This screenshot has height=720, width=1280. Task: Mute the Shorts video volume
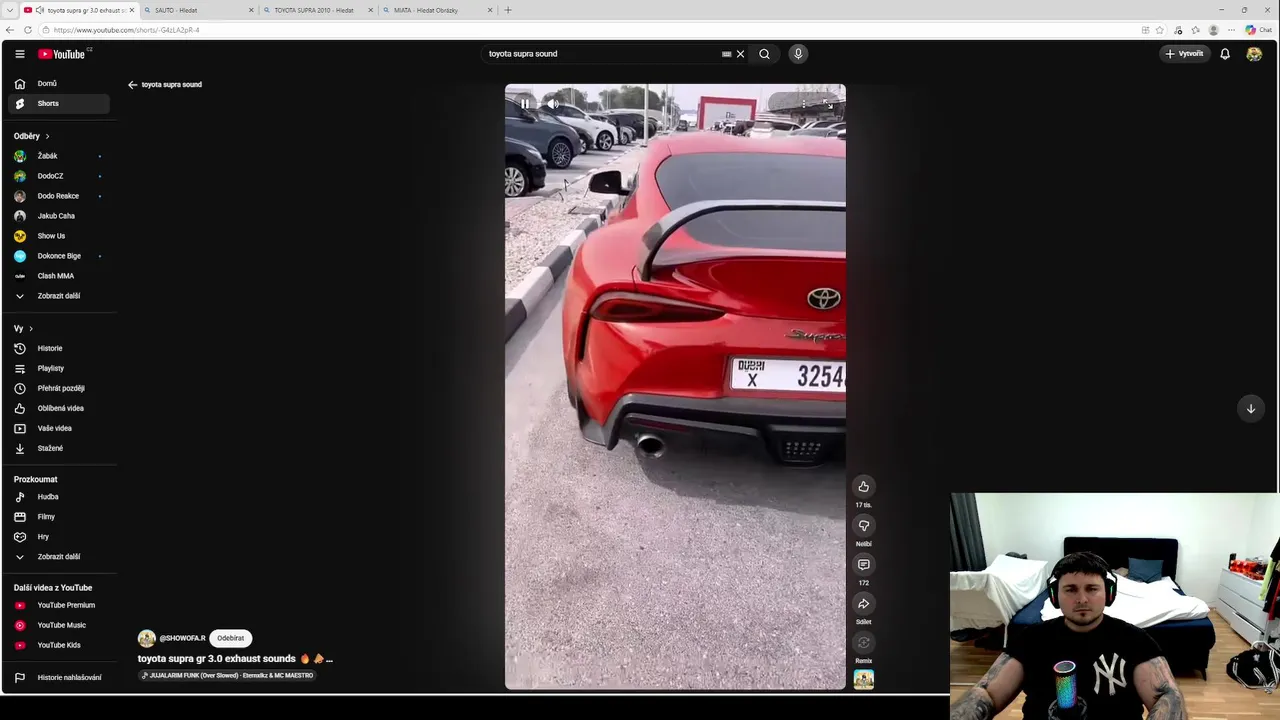pos(553,104)
